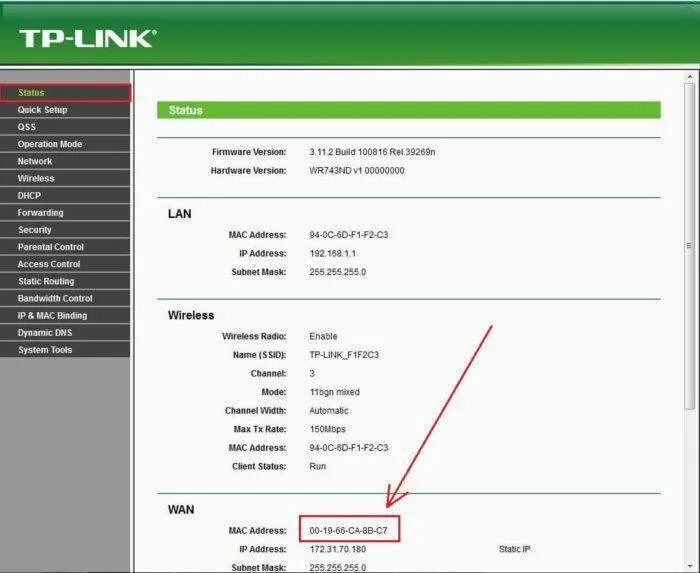Select Wireless Radio Enable value

pos(323,336)
